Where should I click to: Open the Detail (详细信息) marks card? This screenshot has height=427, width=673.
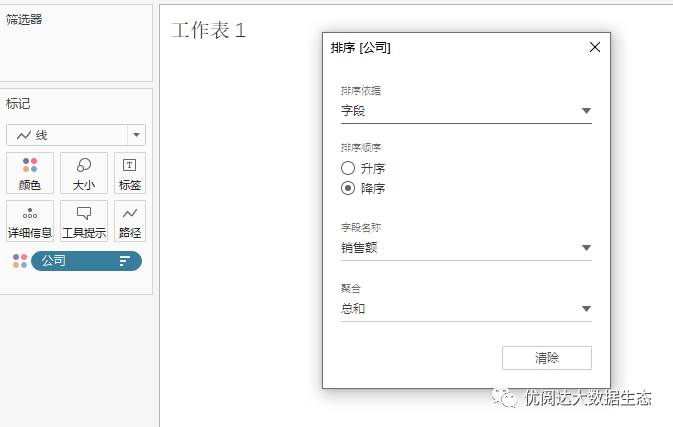tap(30, 221)
